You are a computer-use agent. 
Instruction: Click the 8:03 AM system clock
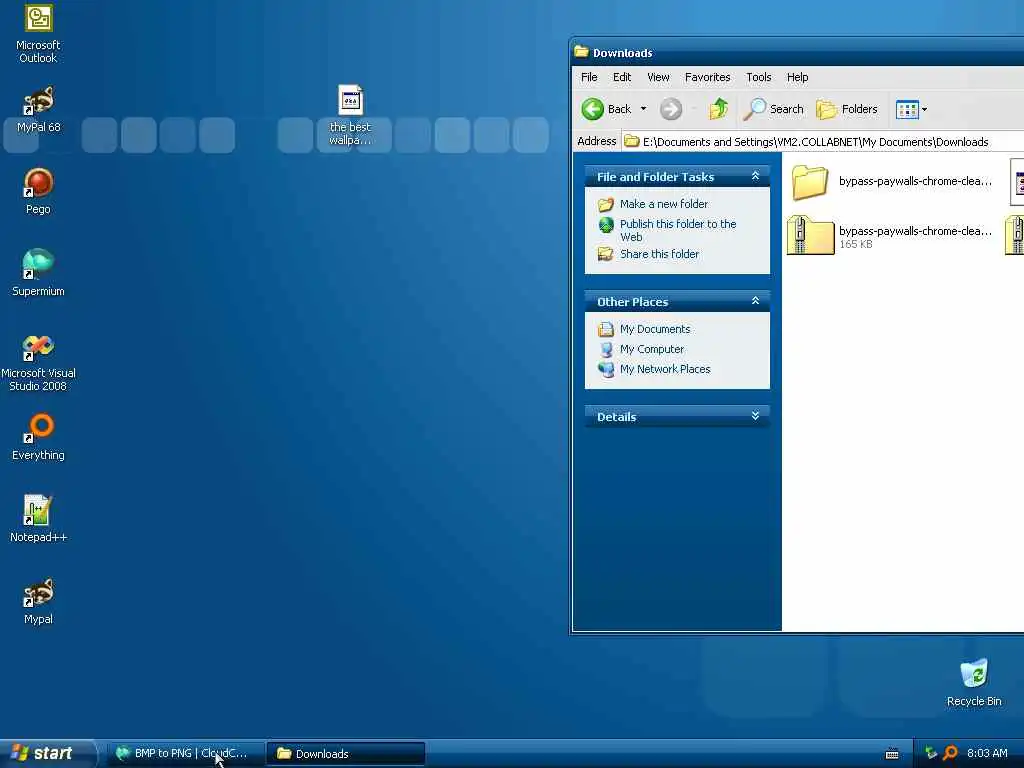(x=987, y=753)
